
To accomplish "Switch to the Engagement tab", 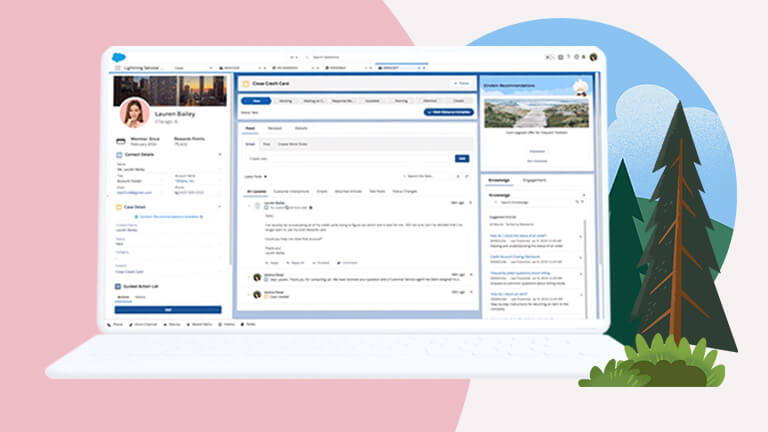I will point(534,180).
